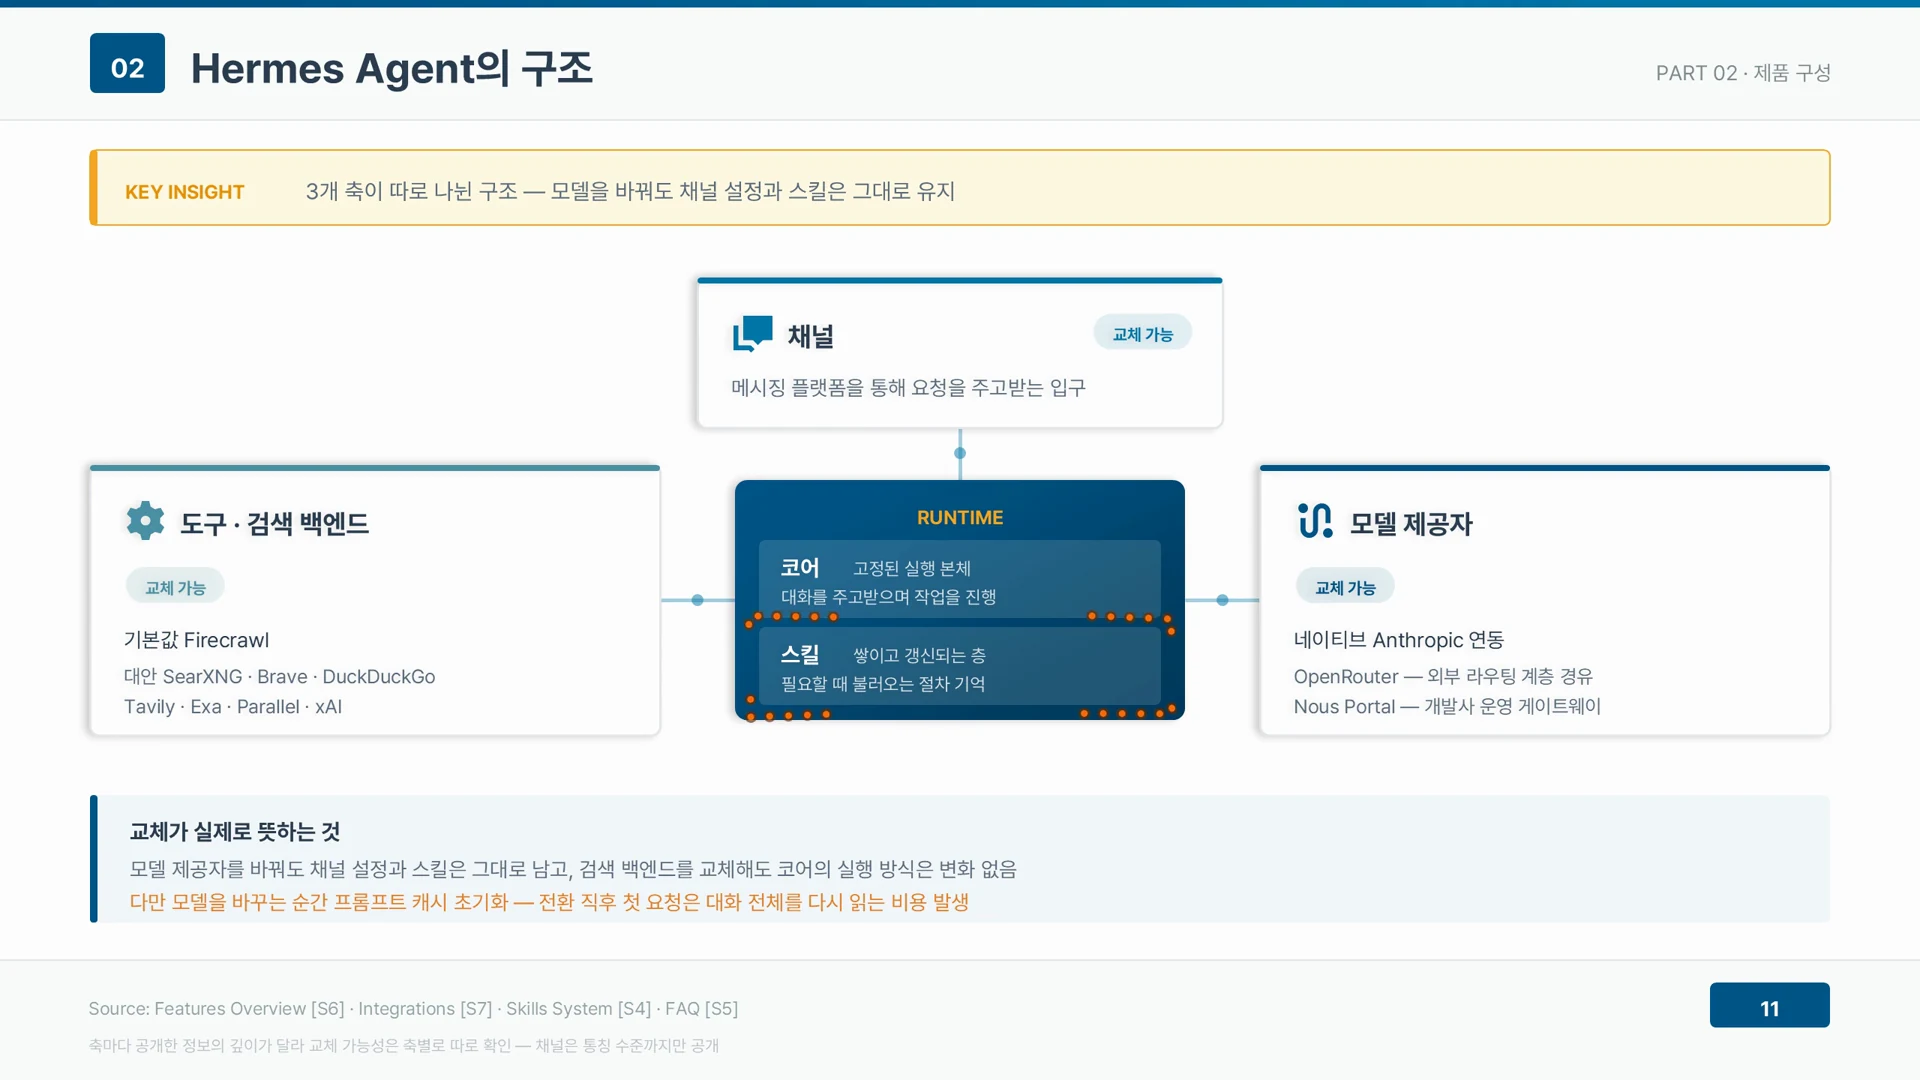Click the 교체 가능 tag in 채널 card
Image resolution: width=1920 pixels, height=1080 pixels.
[1142, 333]
